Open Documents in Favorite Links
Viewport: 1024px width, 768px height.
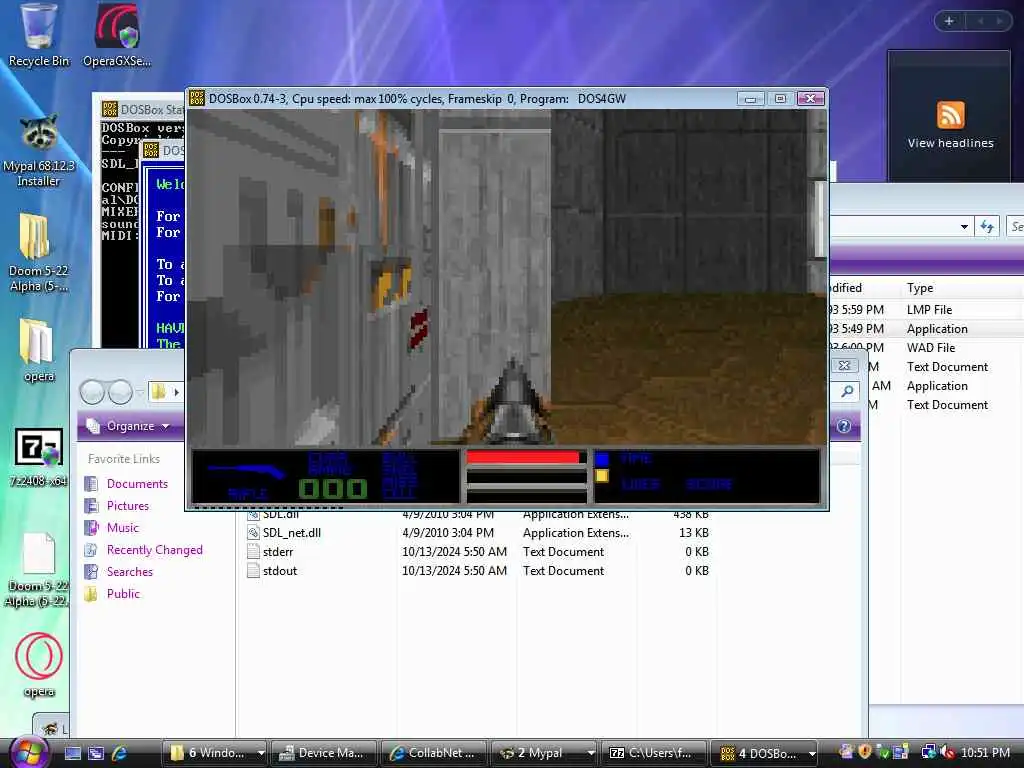[137, 484]
